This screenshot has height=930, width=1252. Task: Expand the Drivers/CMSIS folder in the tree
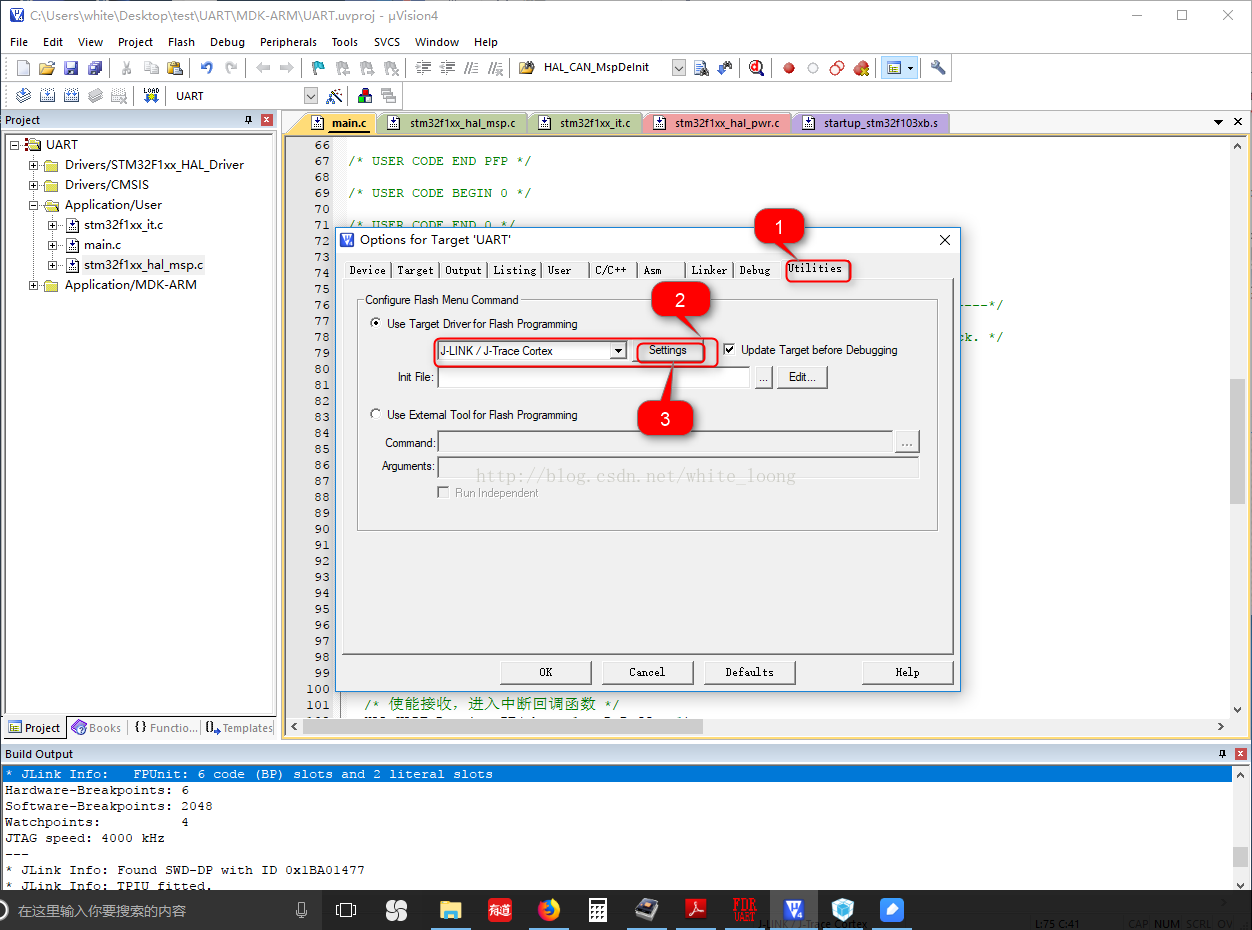pos(34,185)
